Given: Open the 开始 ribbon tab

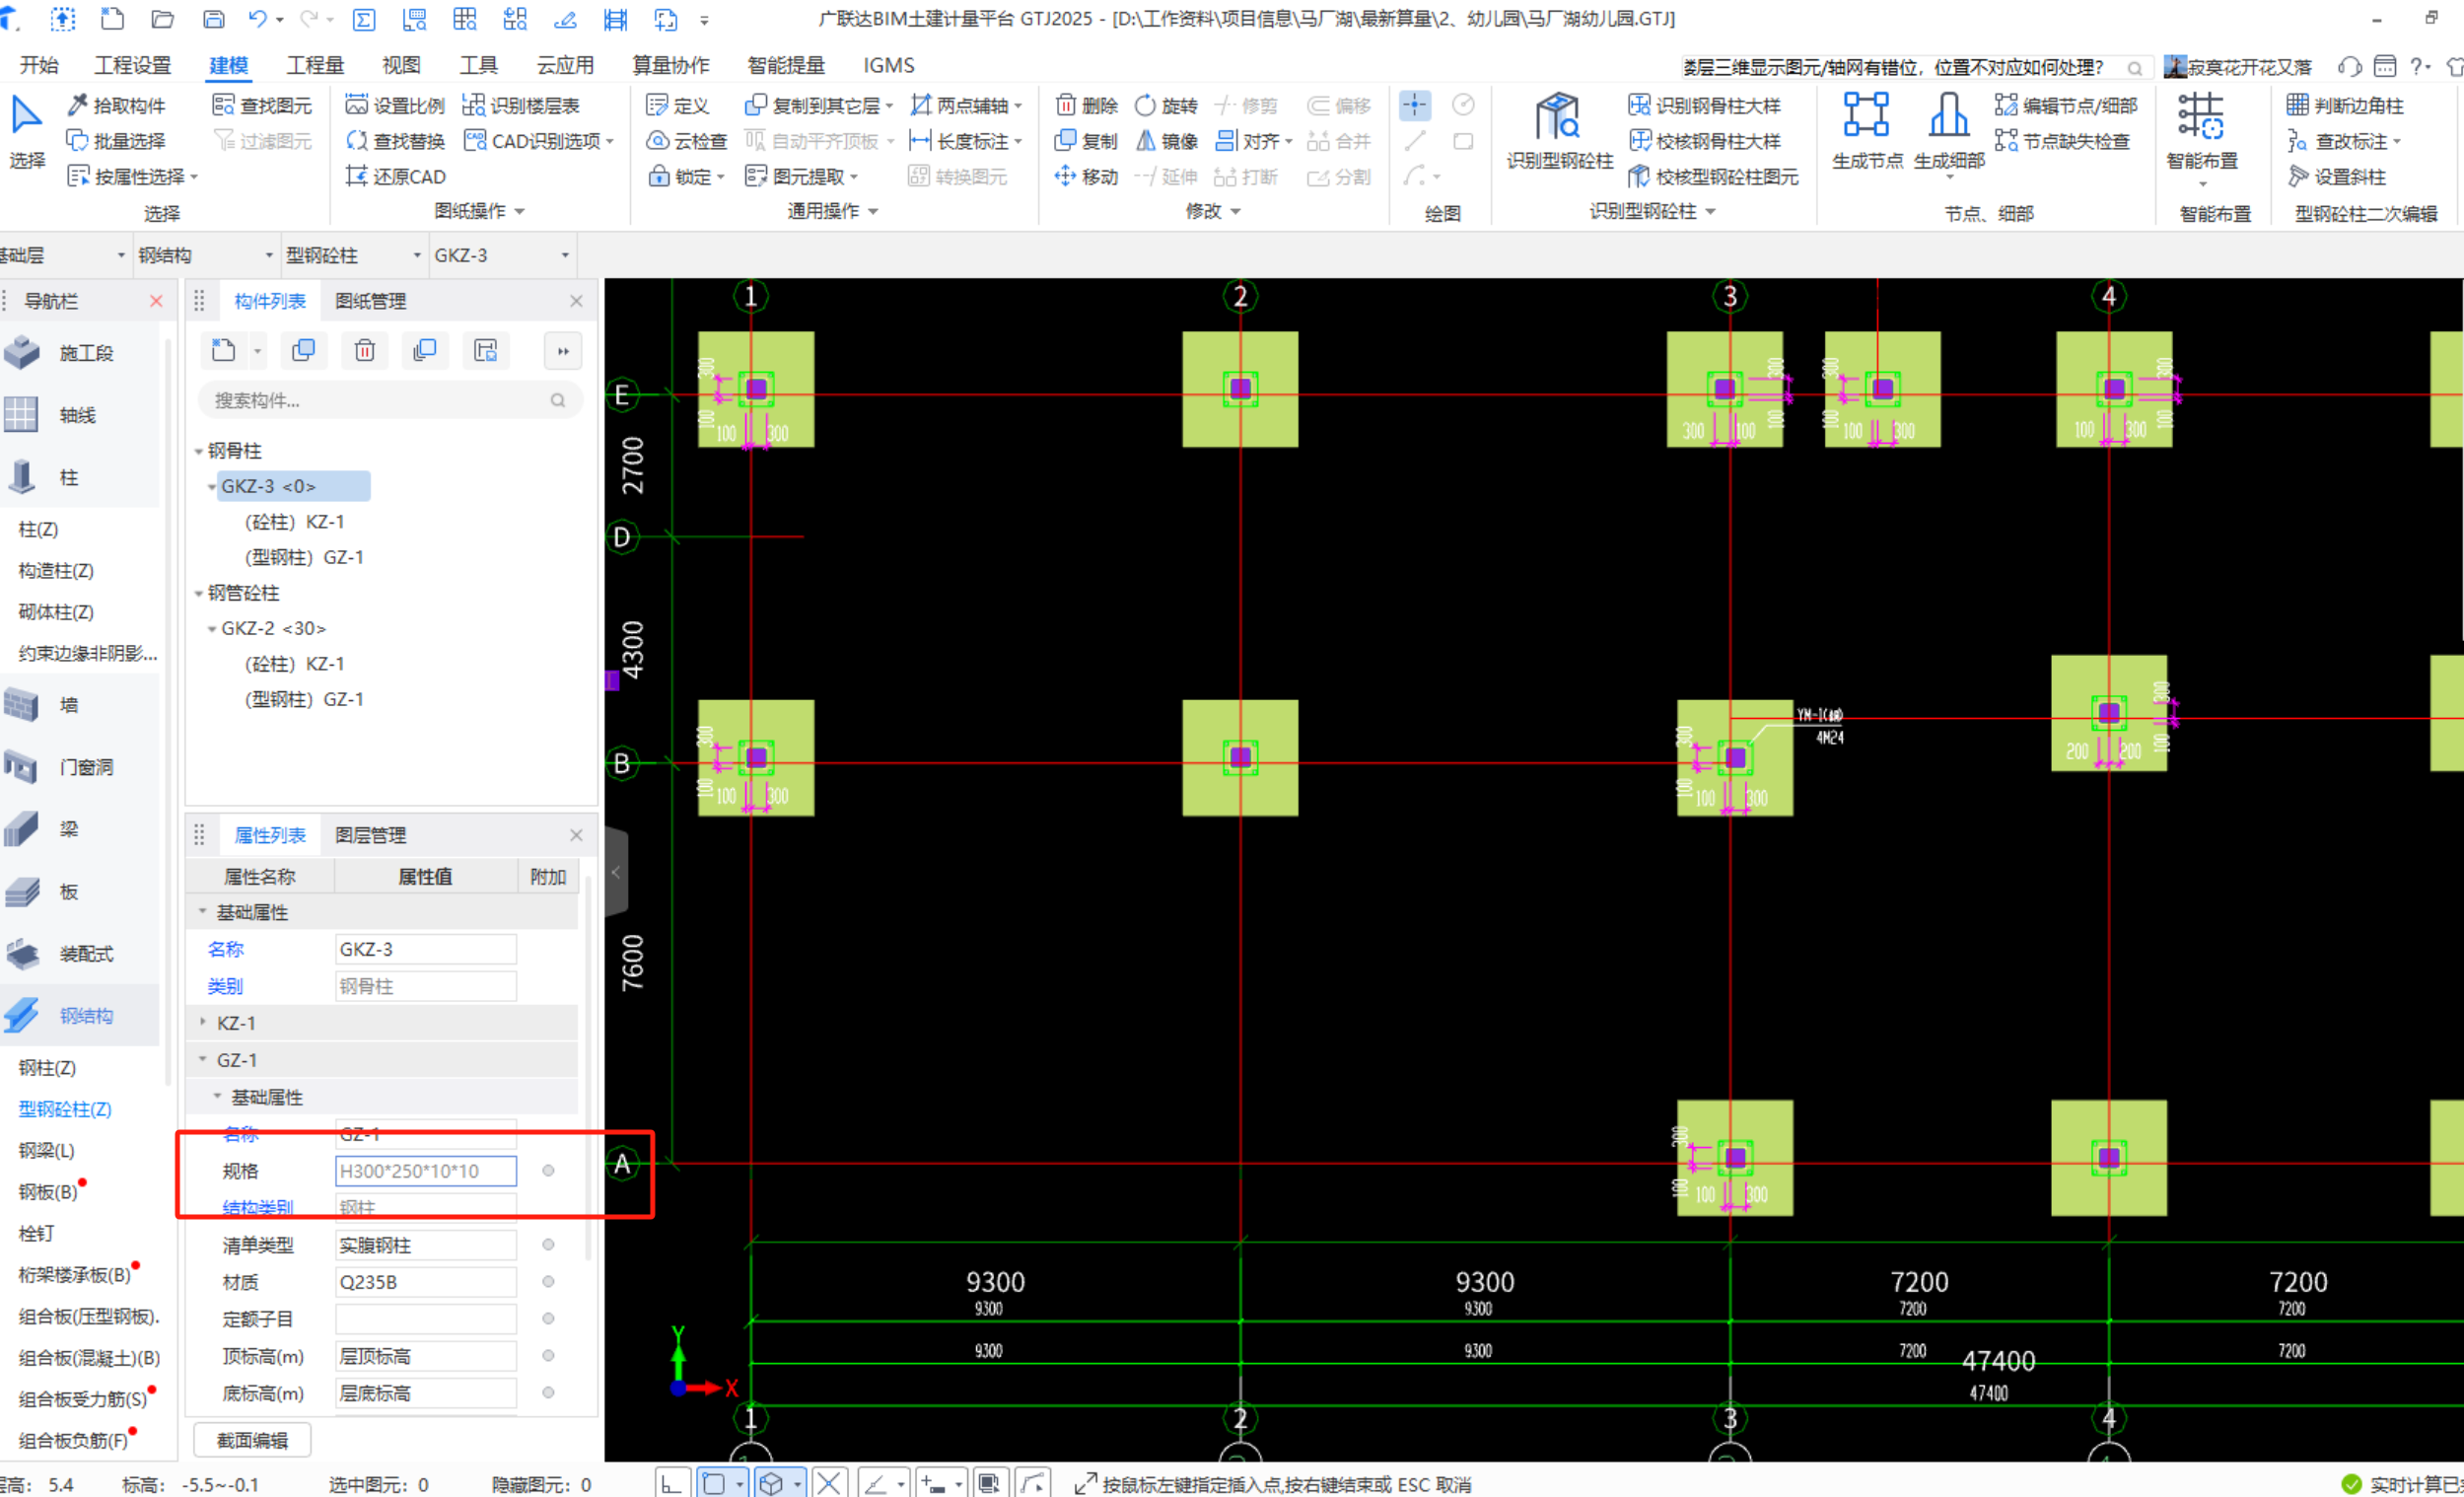Looking at the screenshot, I should 39,65.
